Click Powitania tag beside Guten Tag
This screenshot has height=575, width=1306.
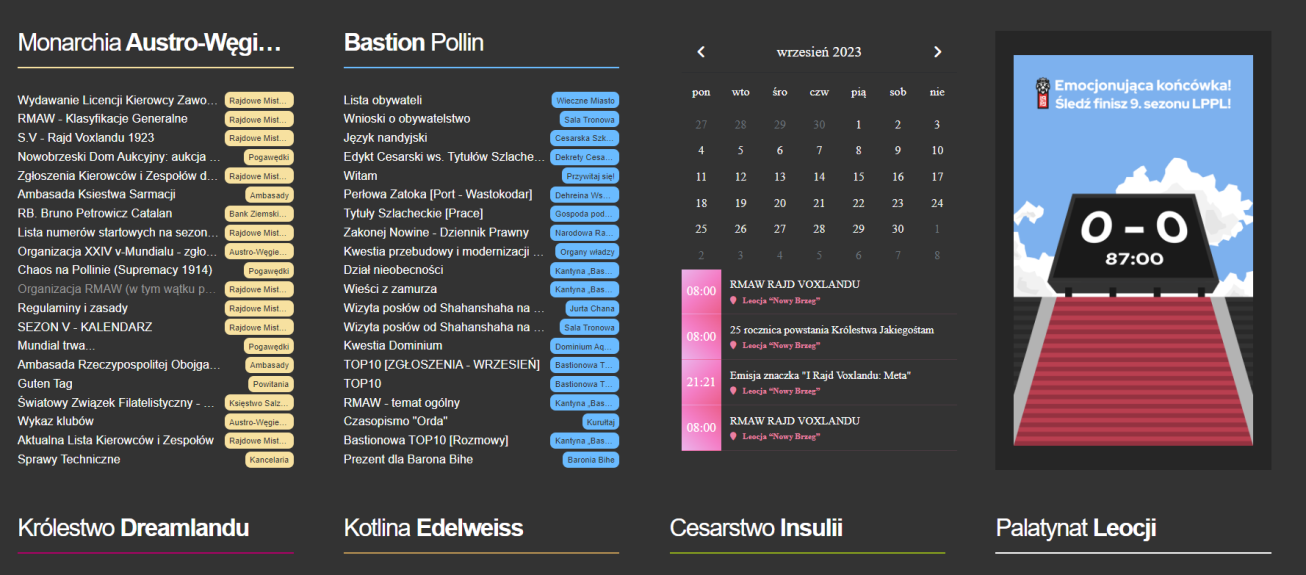(x=271, y=384)
